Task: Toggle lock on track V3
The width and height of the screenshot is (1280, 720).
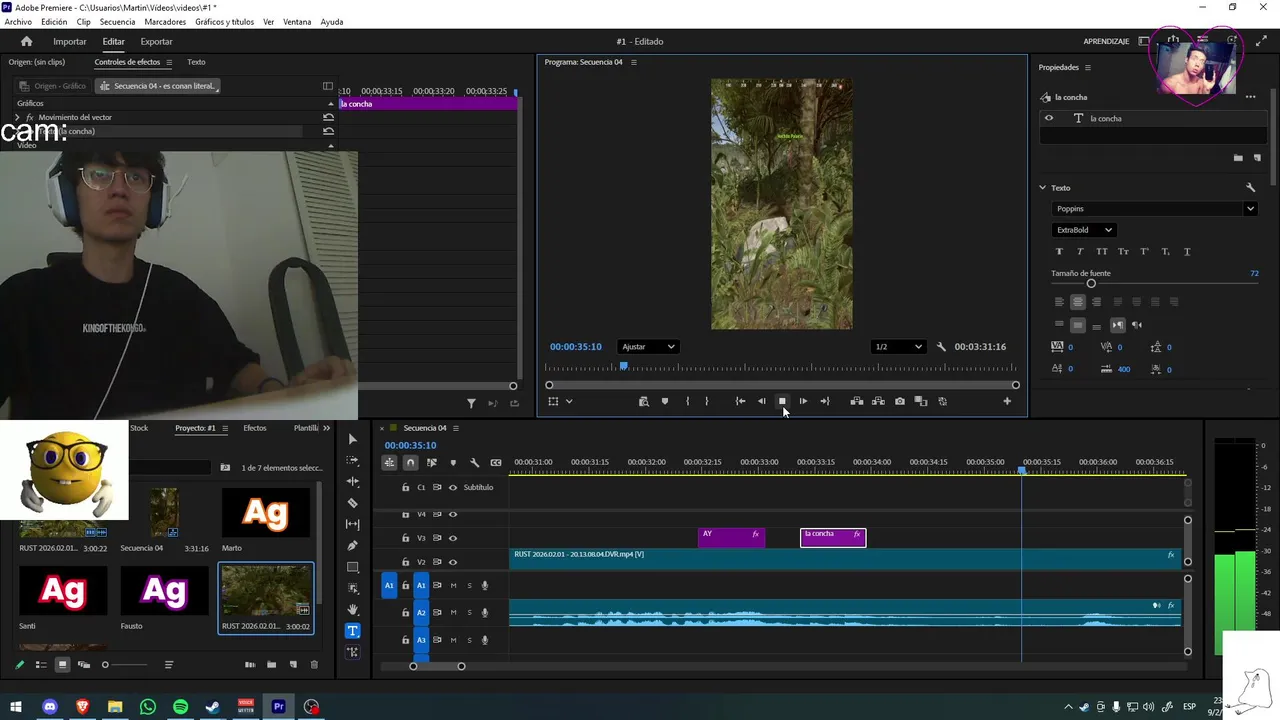Action: [405, 538]
